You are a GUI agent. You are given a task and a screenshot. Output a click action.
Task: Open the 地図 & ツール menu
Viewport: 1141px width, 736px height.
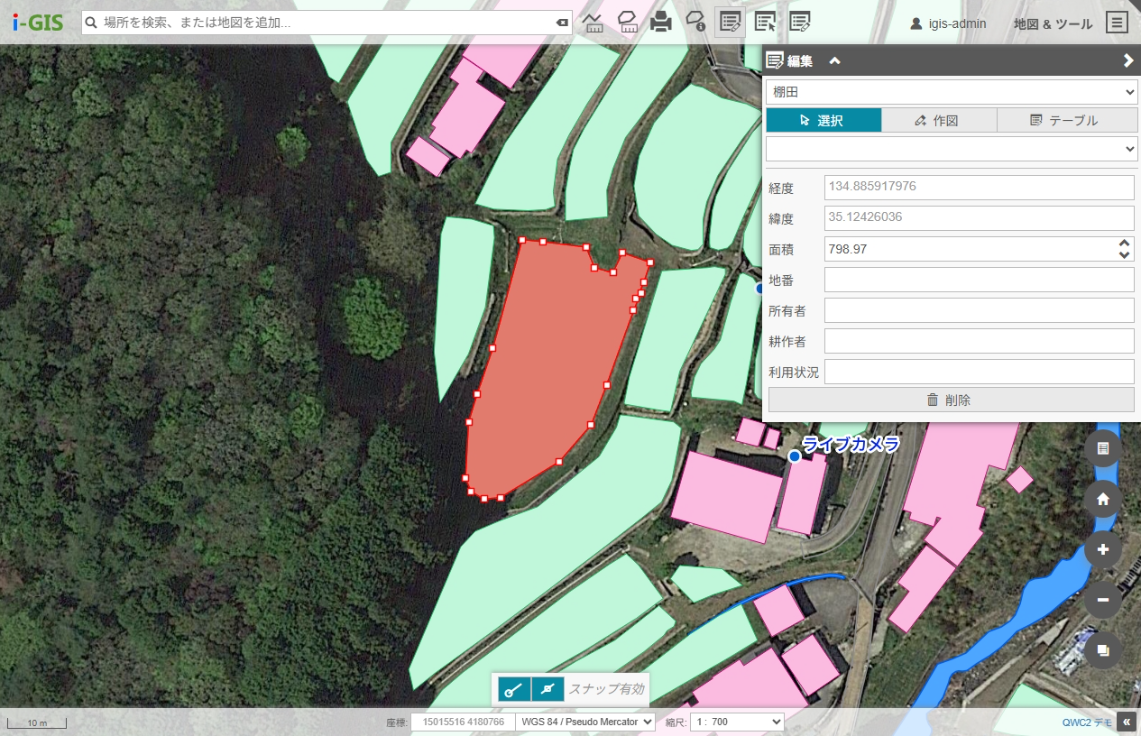click(x=1053, y=23)
